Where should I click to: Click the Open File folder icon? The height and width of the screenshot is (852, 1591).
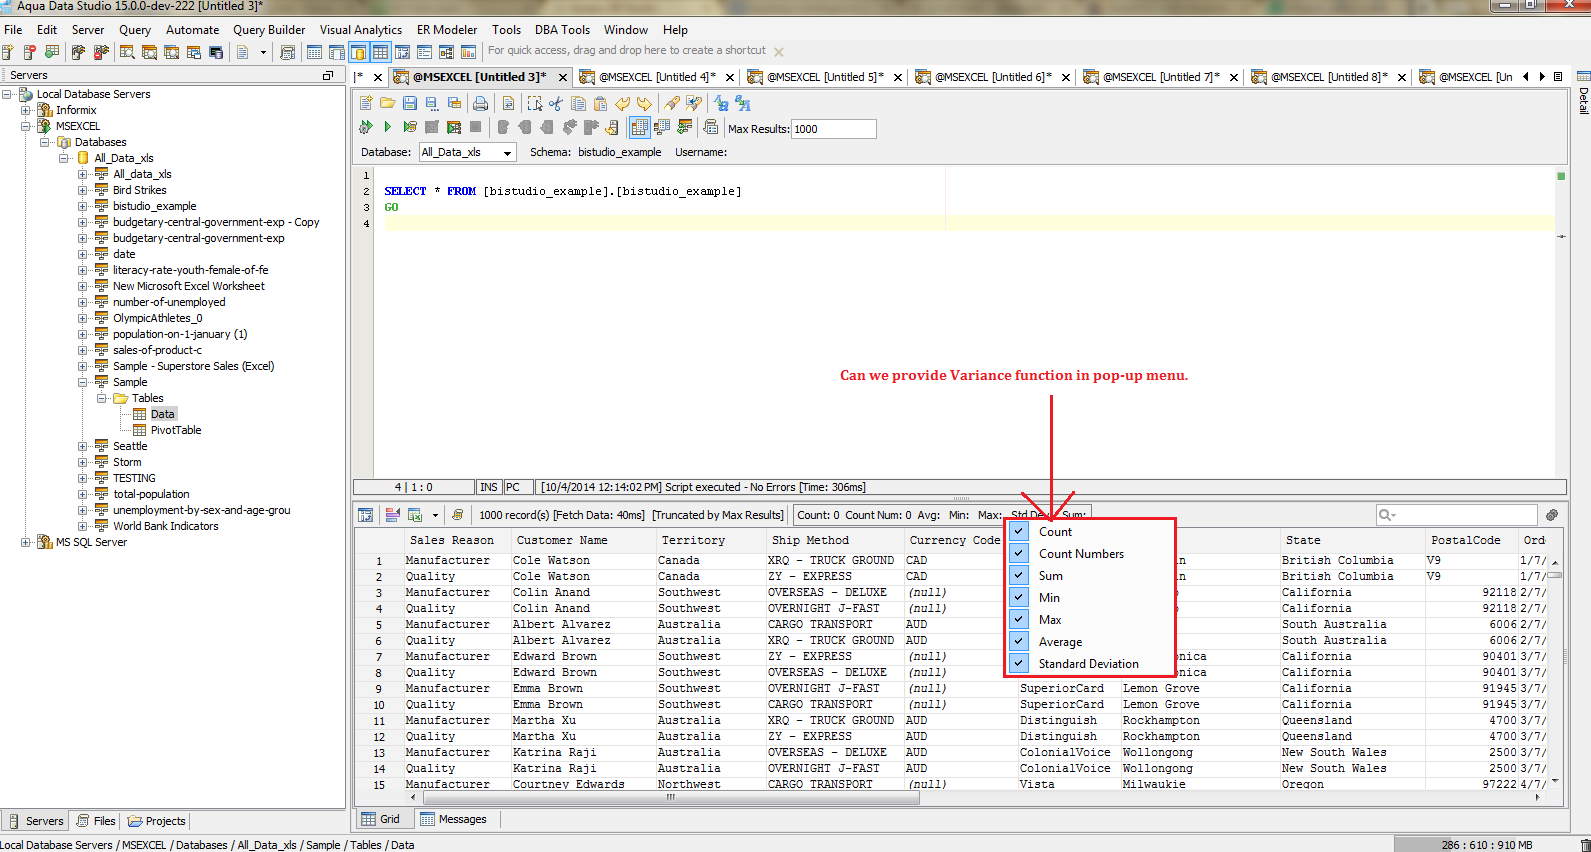click(x=387, y=103)
